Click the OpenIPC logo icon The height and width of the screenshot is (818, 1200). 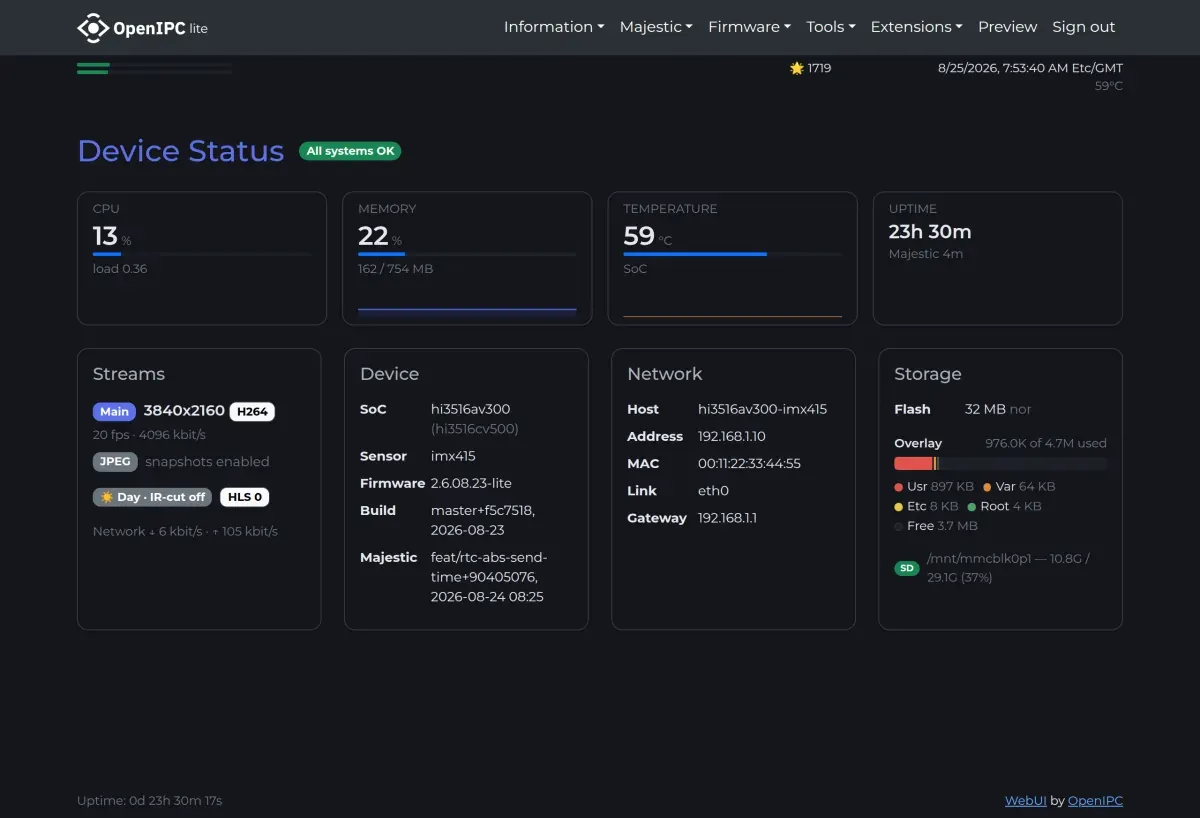click(x=93, y=28)
